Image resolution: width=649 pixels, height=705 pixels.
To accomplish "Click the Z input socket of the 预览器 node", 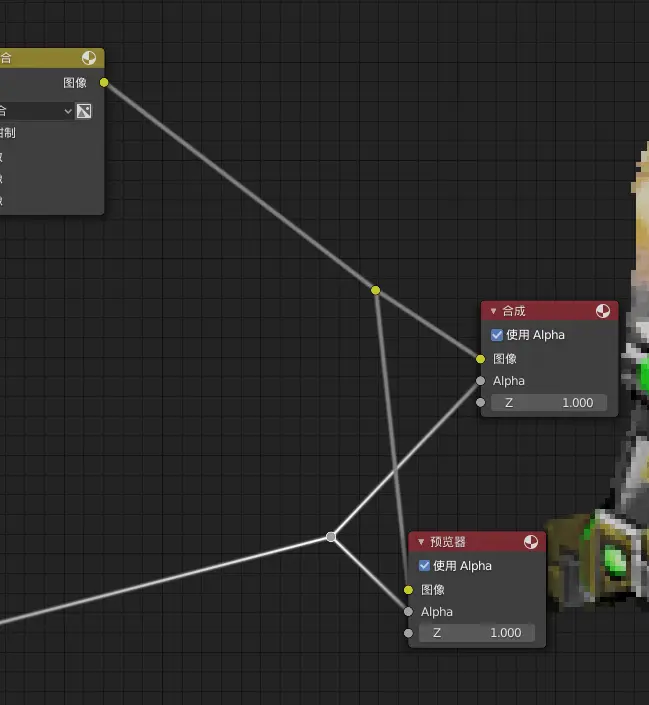I will pos(408,633).
